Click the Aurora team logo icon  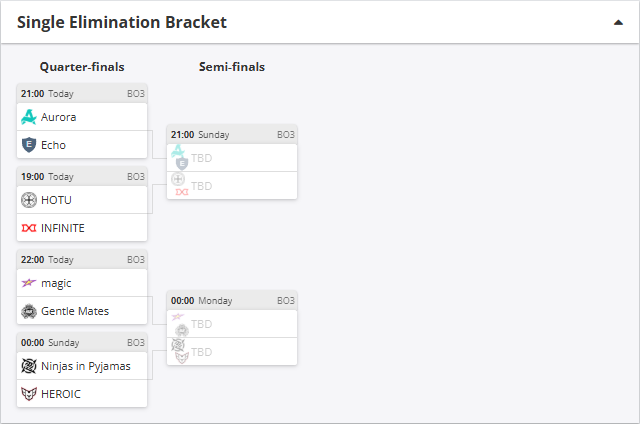click(29, 117)
